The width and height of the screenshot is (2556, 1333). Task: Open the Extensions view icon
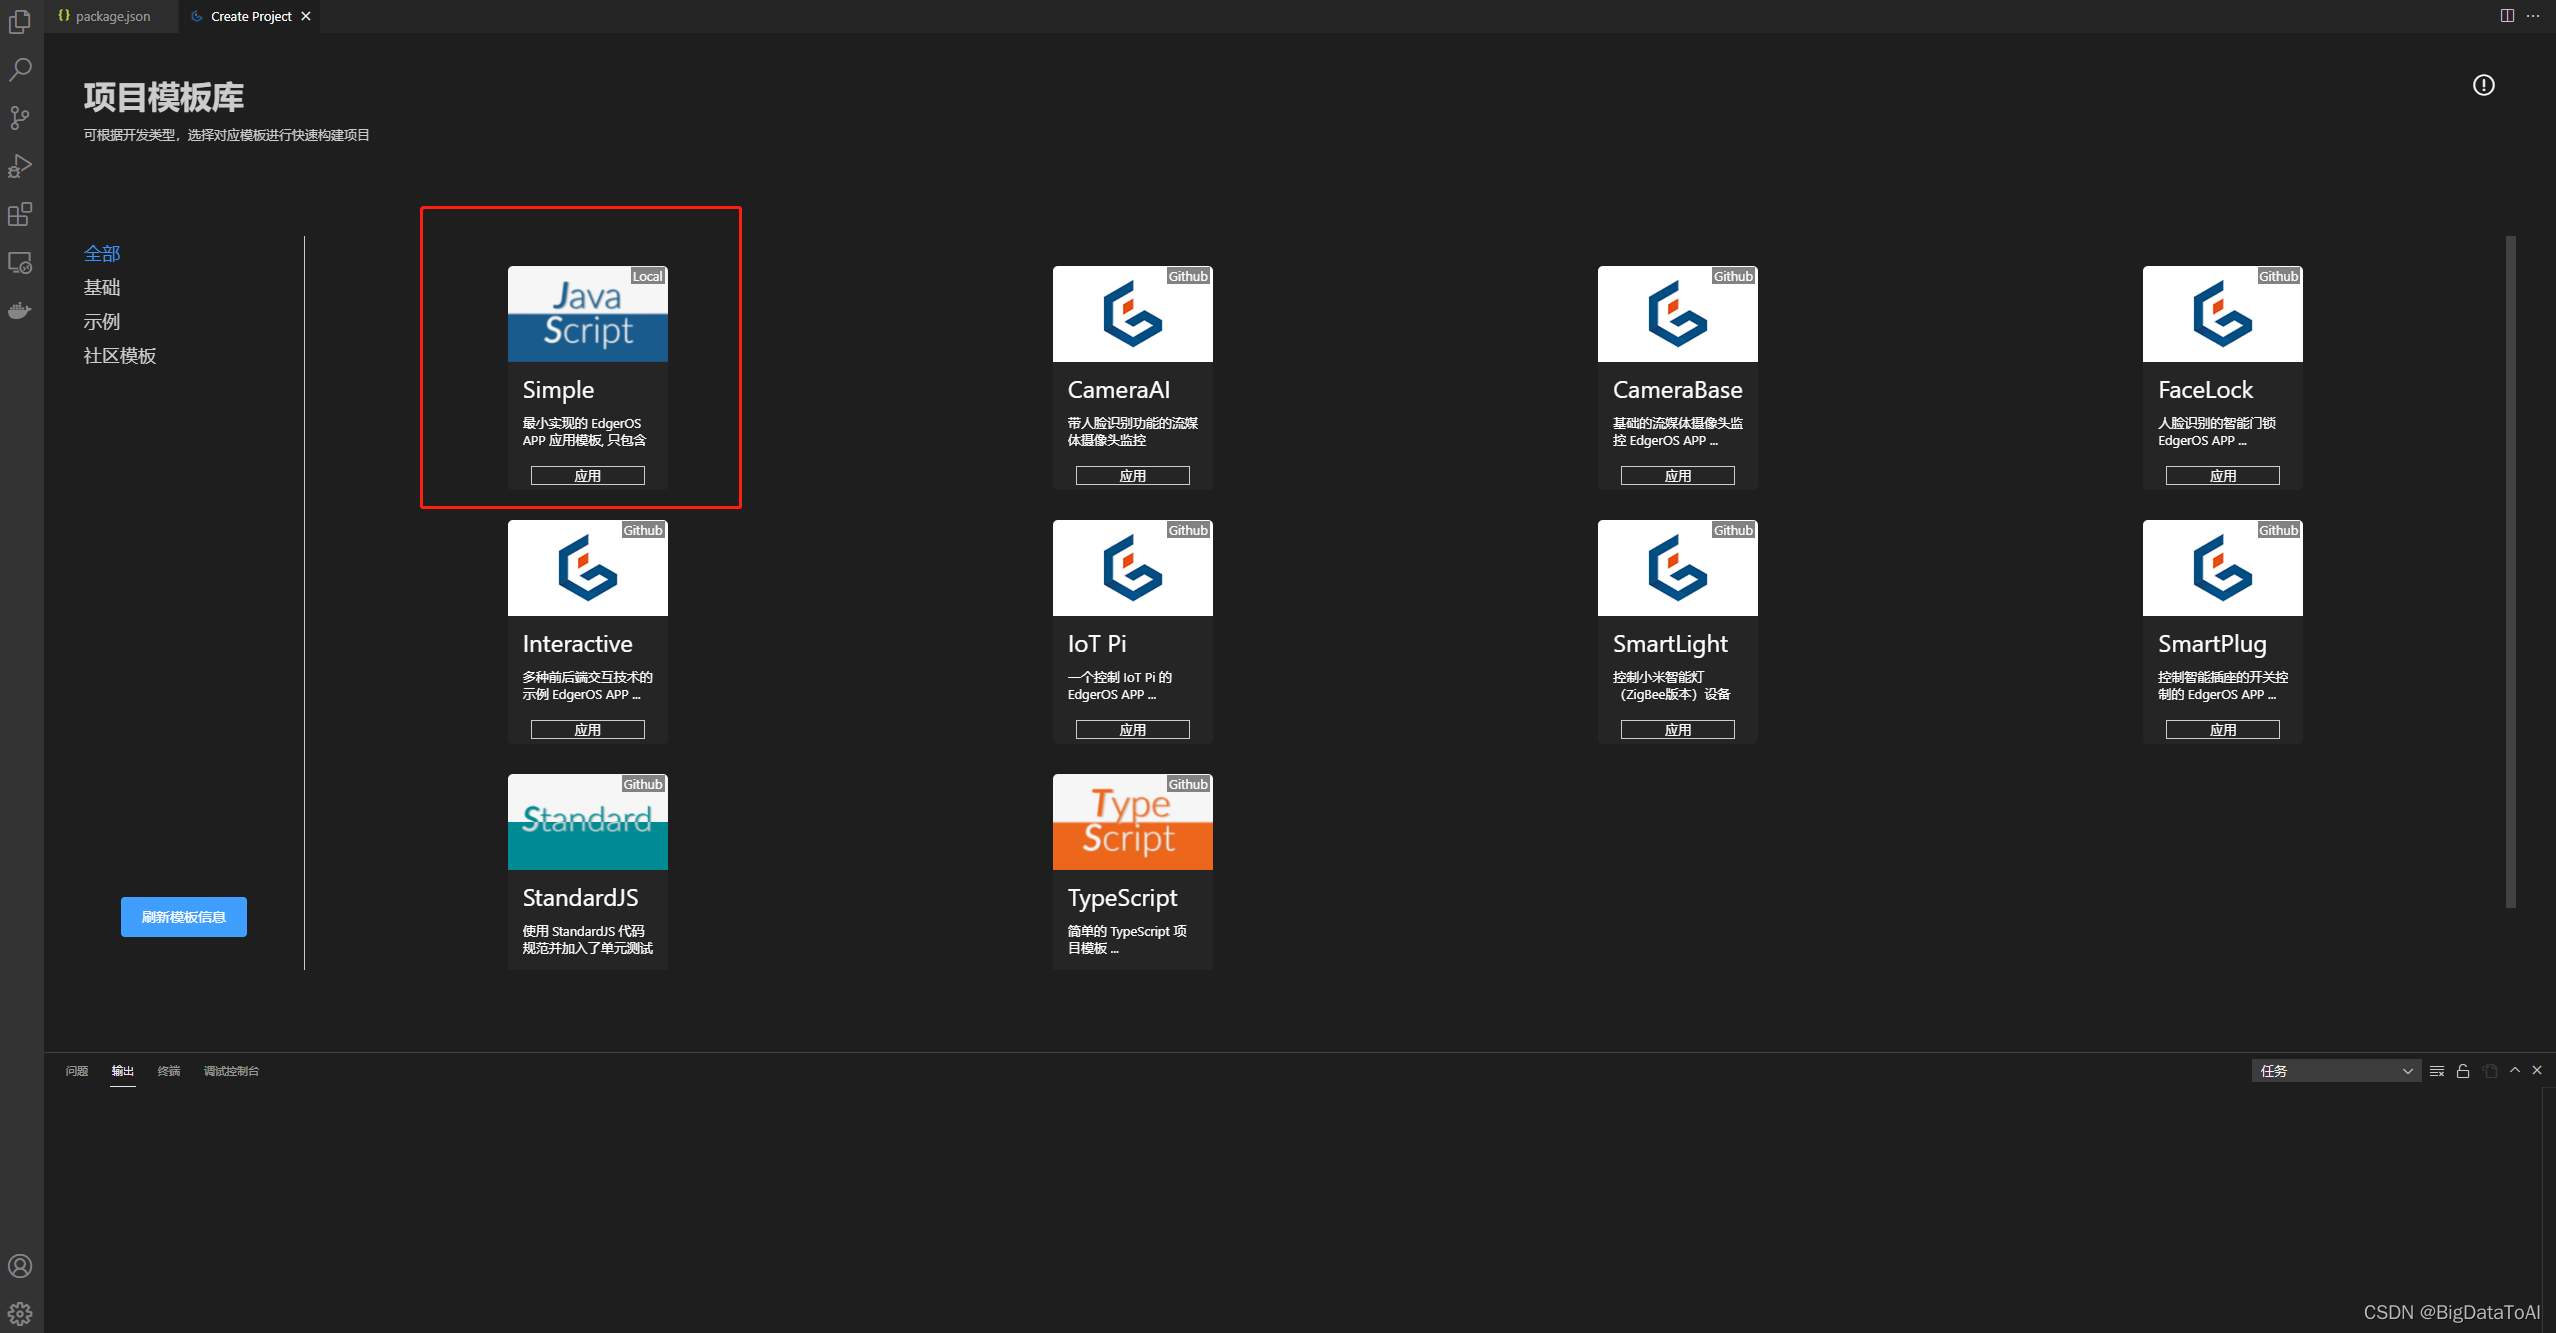(20, 214)
